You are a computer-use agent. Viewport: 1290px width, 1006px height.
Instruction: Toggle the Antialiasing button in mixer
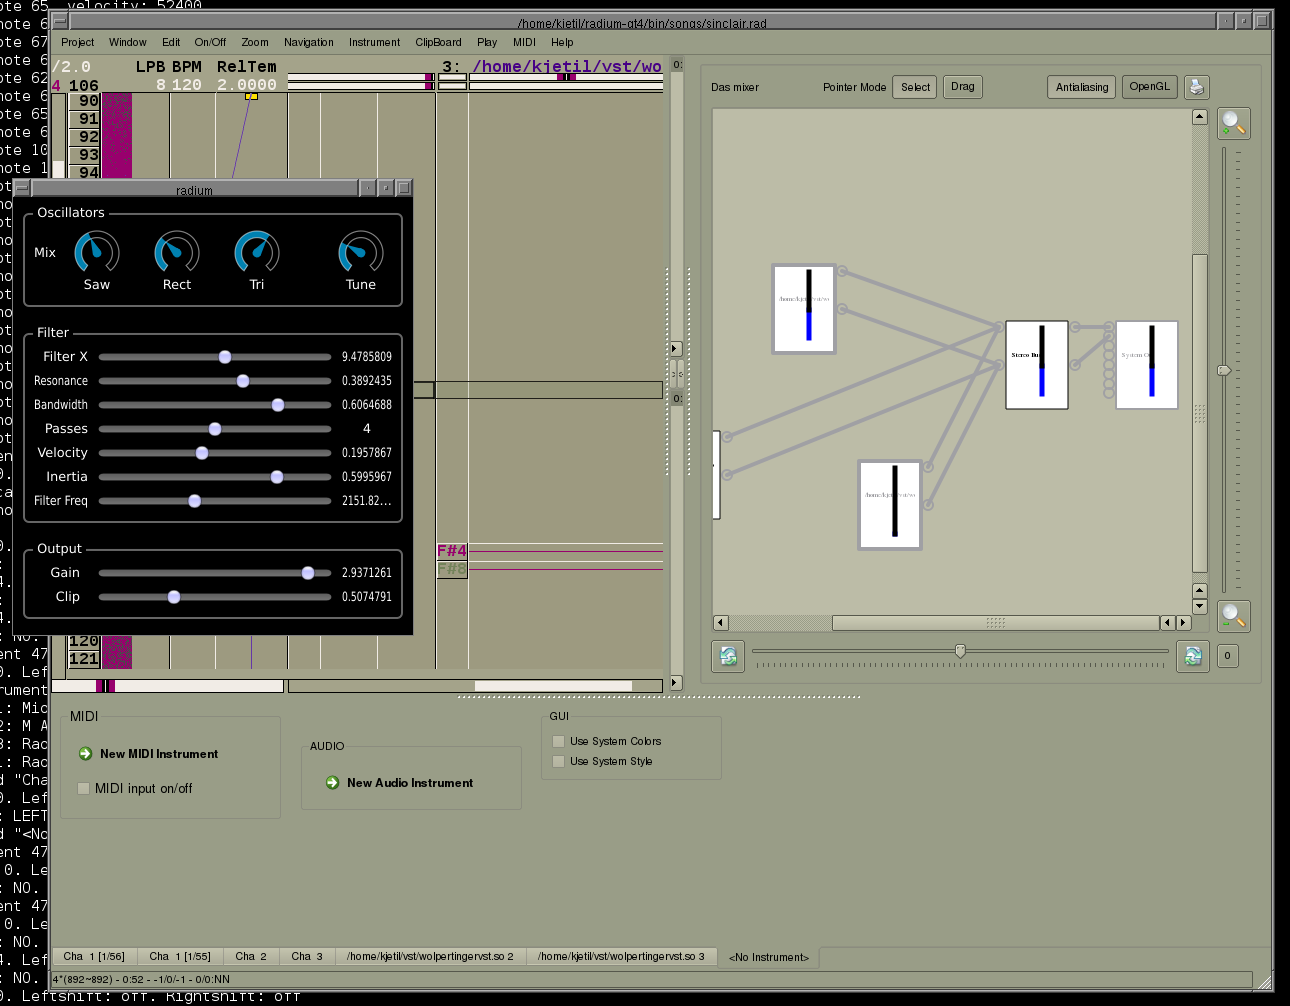(1082, 87)
